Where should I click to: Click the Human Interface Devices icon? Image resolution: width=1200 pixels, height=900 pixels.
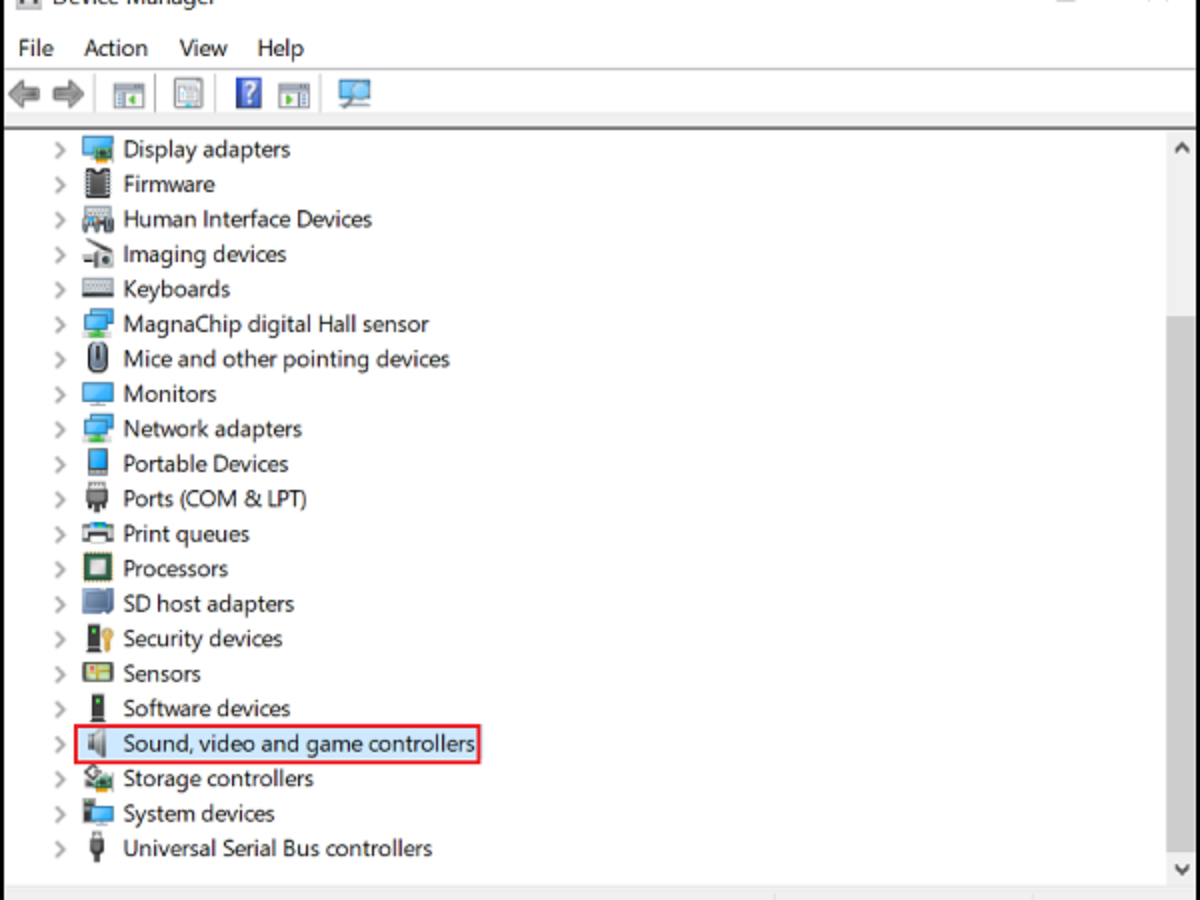pyautogui.click(x=98, y=219)
